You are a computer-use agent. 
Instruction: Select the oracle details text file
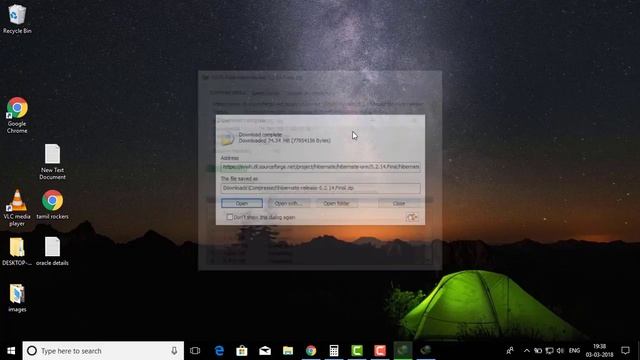[52, 251]
